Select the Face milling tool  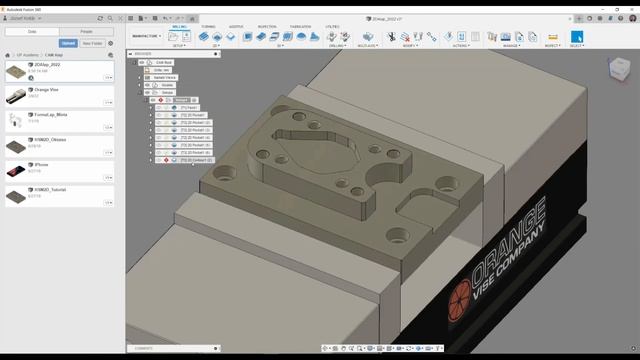(x=231, y=37)
